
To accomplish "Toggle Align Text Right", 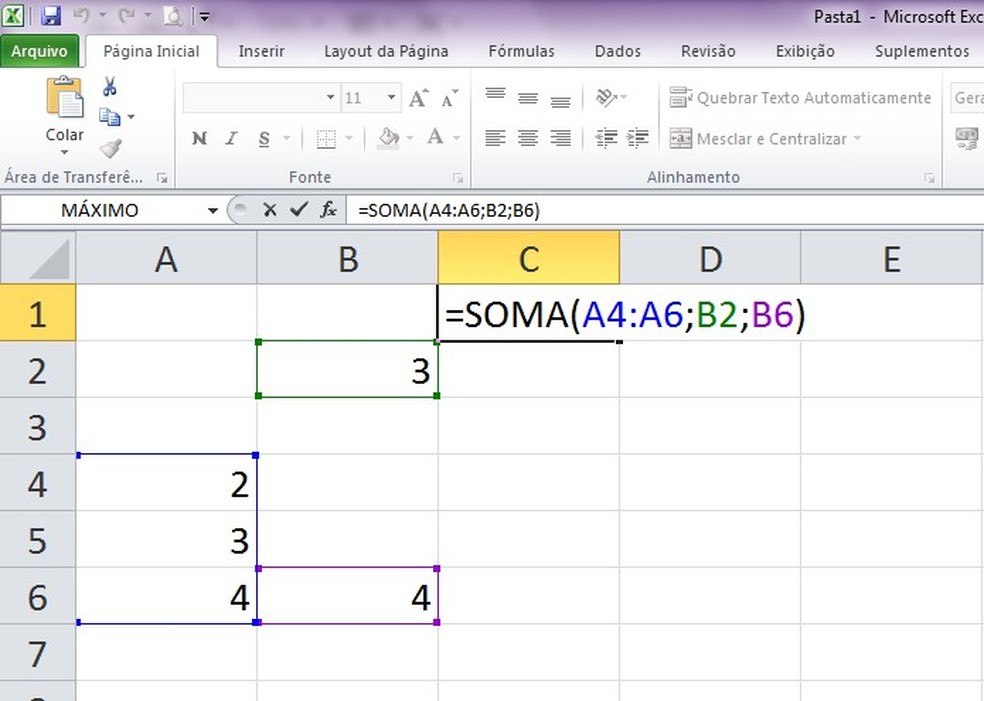I will 560,138.
